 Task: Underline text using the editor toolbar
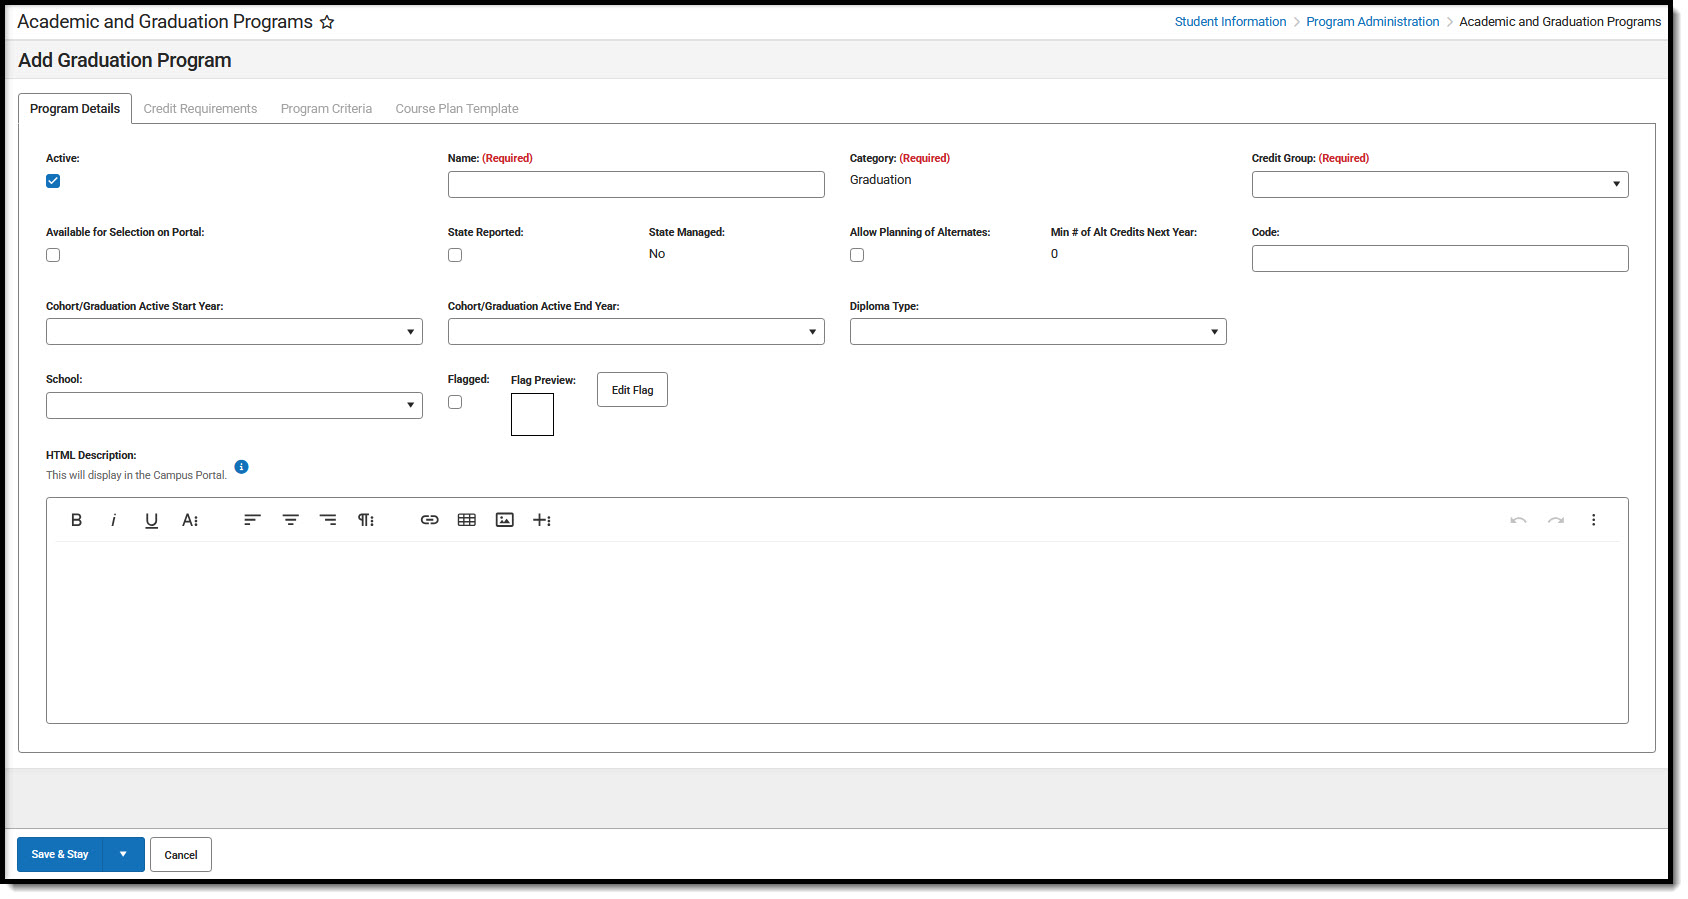(x=151, y=520)
